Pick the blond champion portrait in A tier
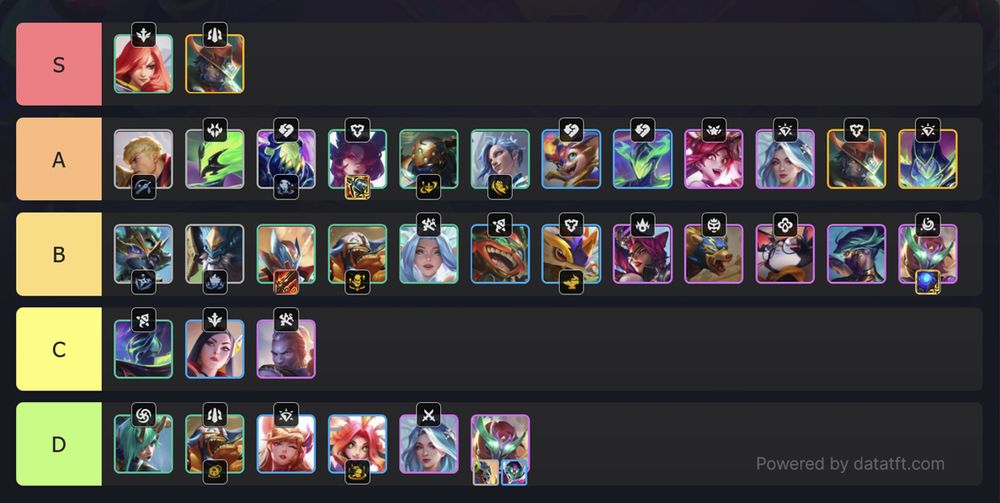The width and height of the screenshot is (1000, 503). click(143, 159)
